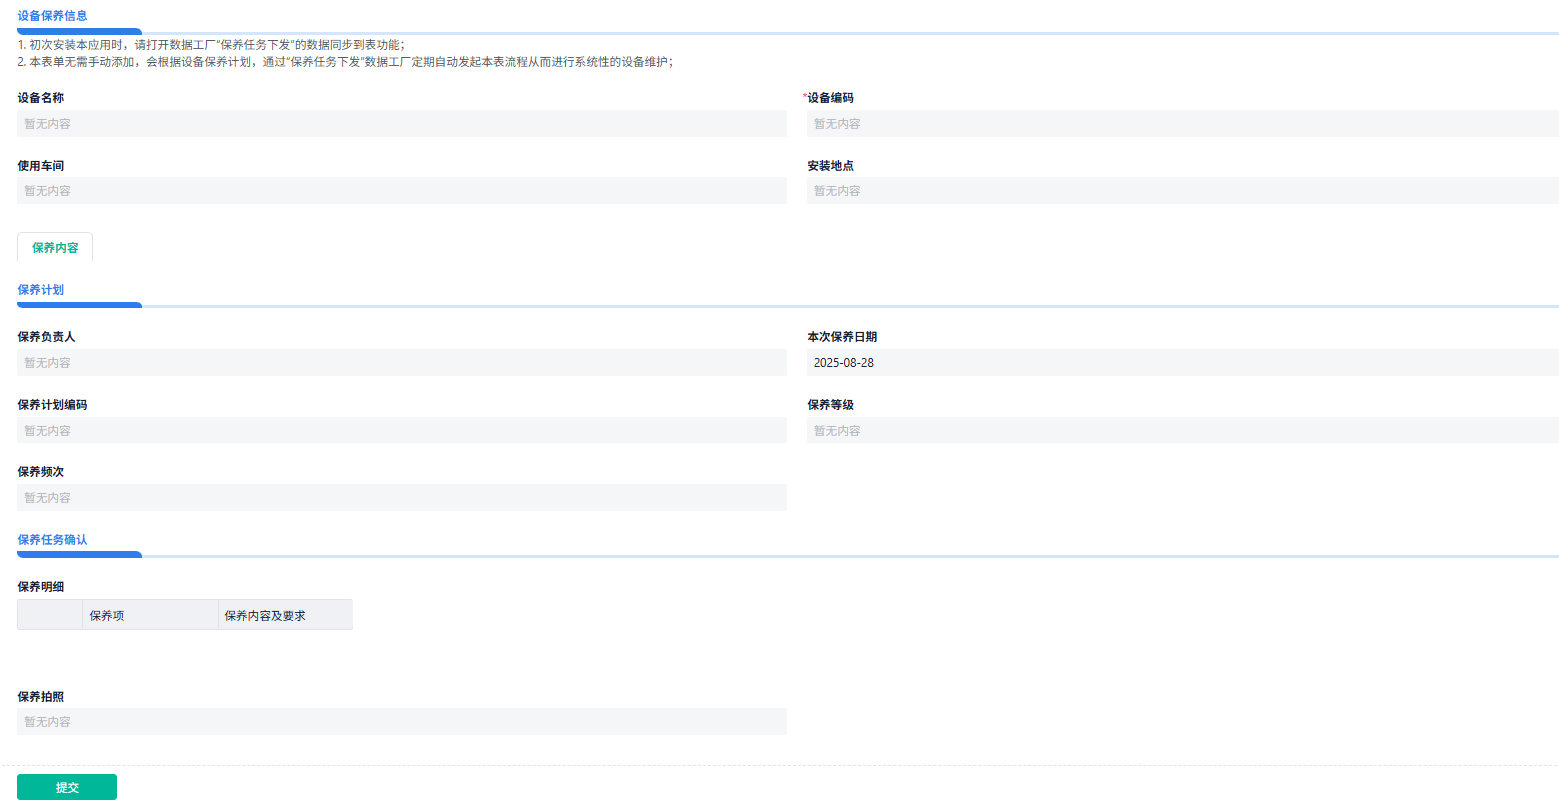
Task: Open the 本次保养日期 date field
Action: [1183, 363]
